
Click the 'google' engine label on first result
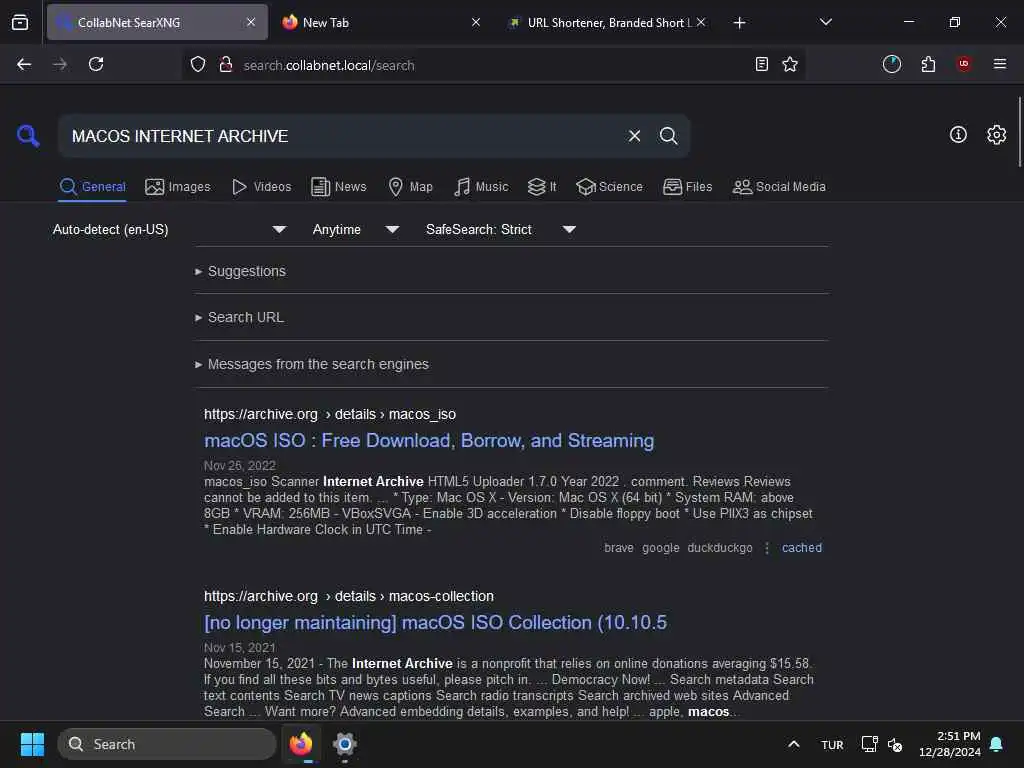tap(660, 548)
